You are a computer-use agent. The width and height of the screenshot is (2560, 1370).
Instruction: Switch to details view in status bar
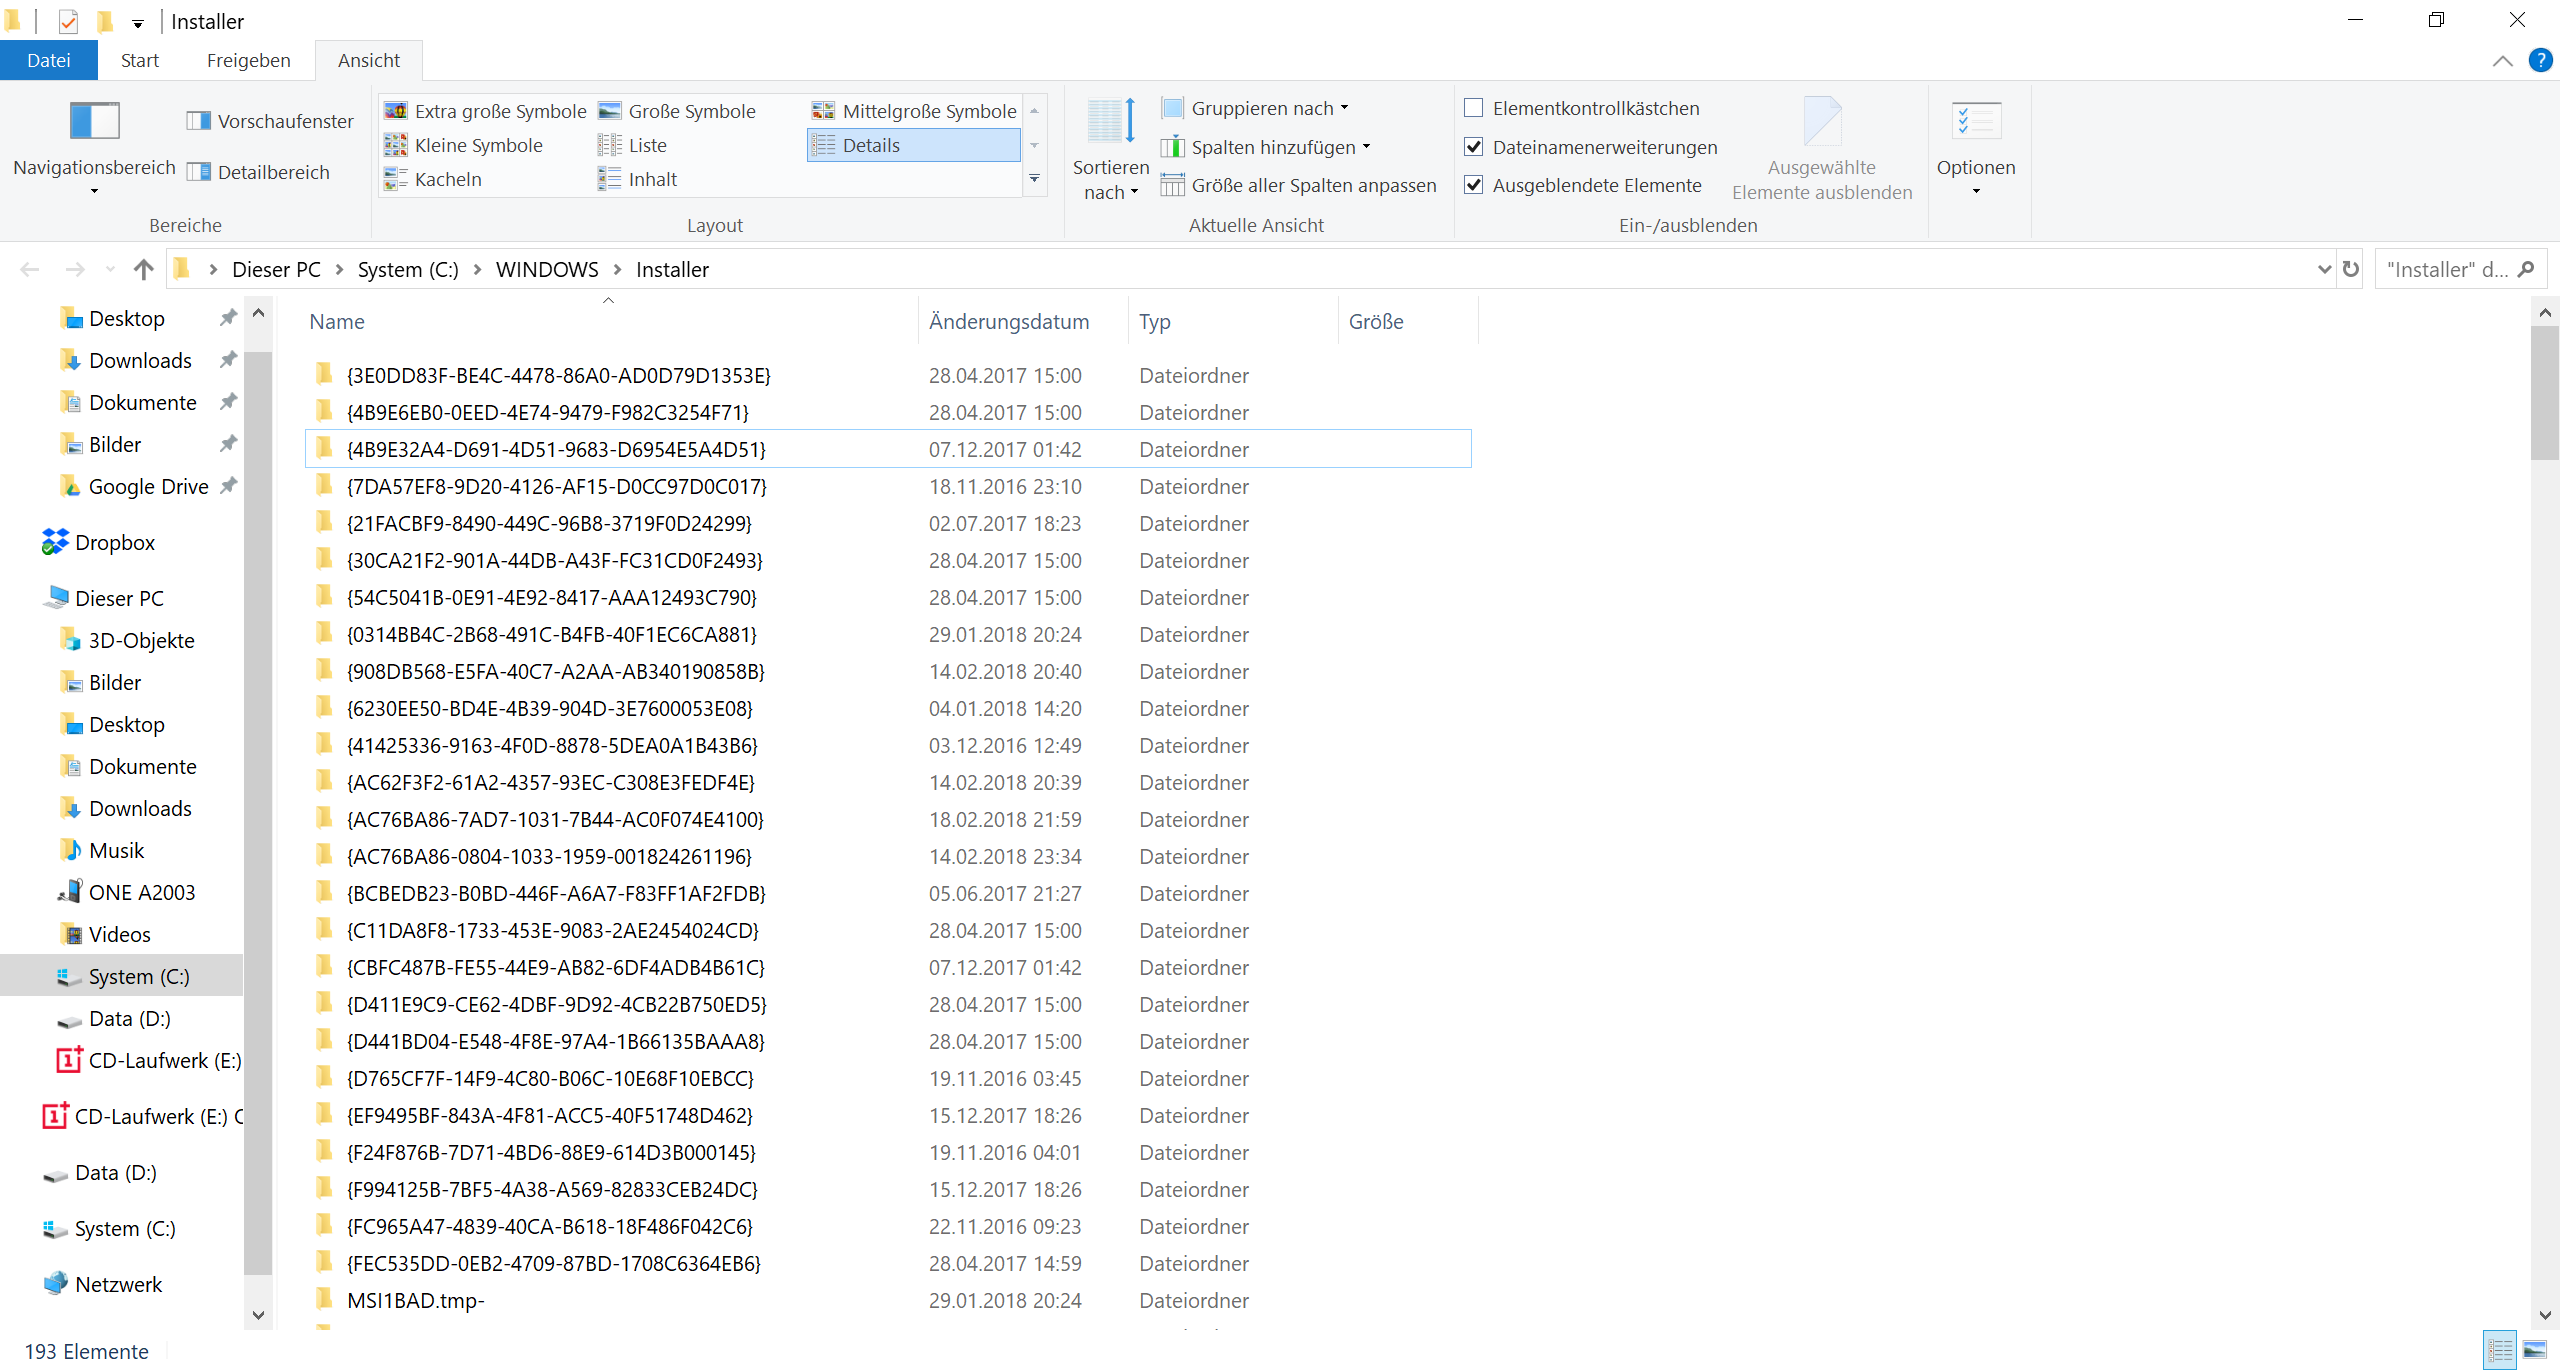click(x=2500, y=1350)
